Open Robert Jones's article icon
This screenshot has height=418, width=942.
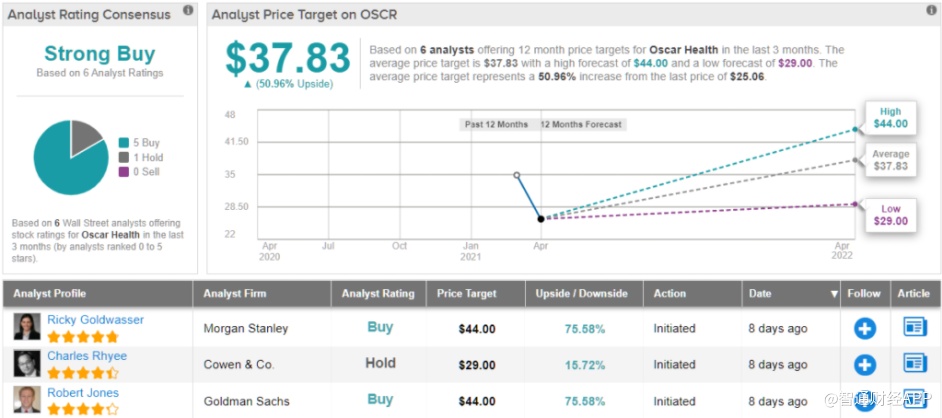coord(915,399)
